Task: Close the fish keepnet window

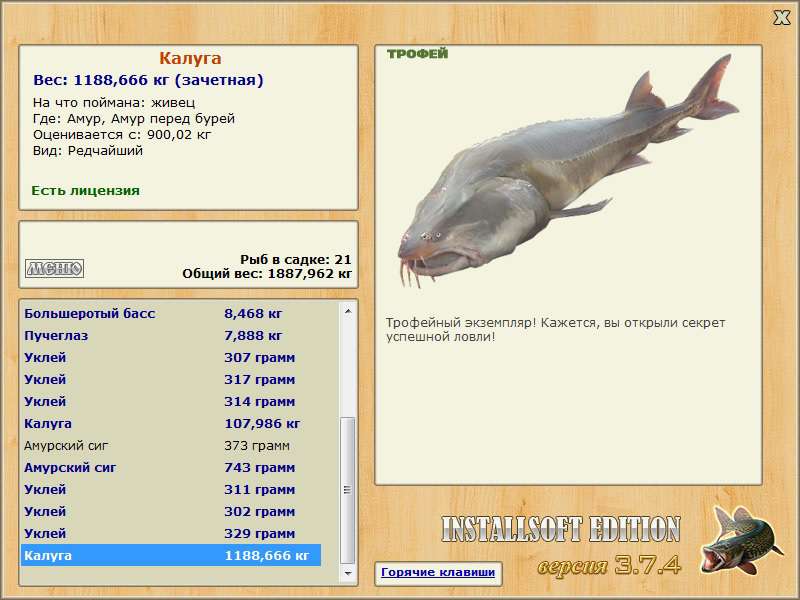Action: tap(781, 18)
